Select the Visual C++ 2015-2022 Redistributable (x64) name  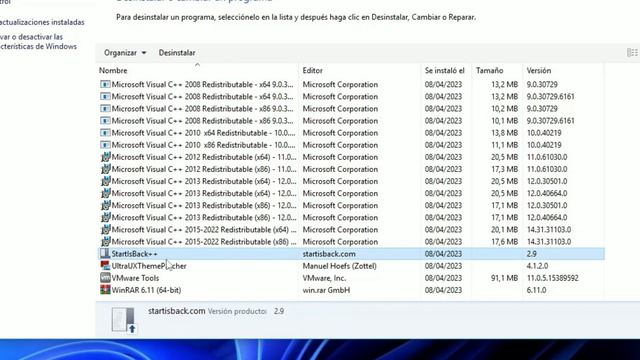204,230
